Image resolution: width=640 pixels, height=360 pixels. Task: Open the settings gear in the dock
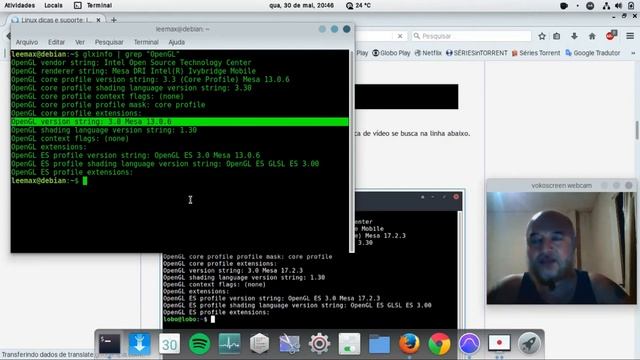319,344
